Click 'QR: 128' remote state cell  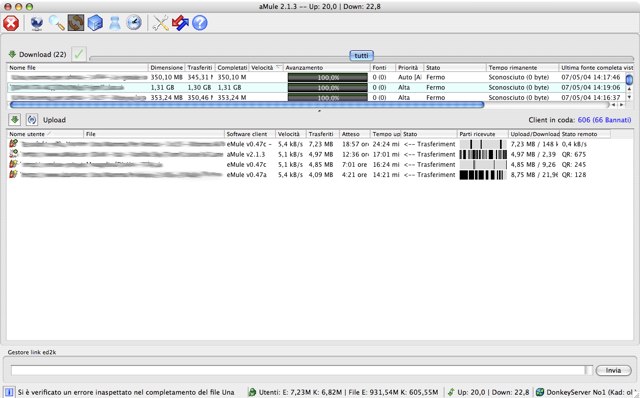[x=573, y=174]
